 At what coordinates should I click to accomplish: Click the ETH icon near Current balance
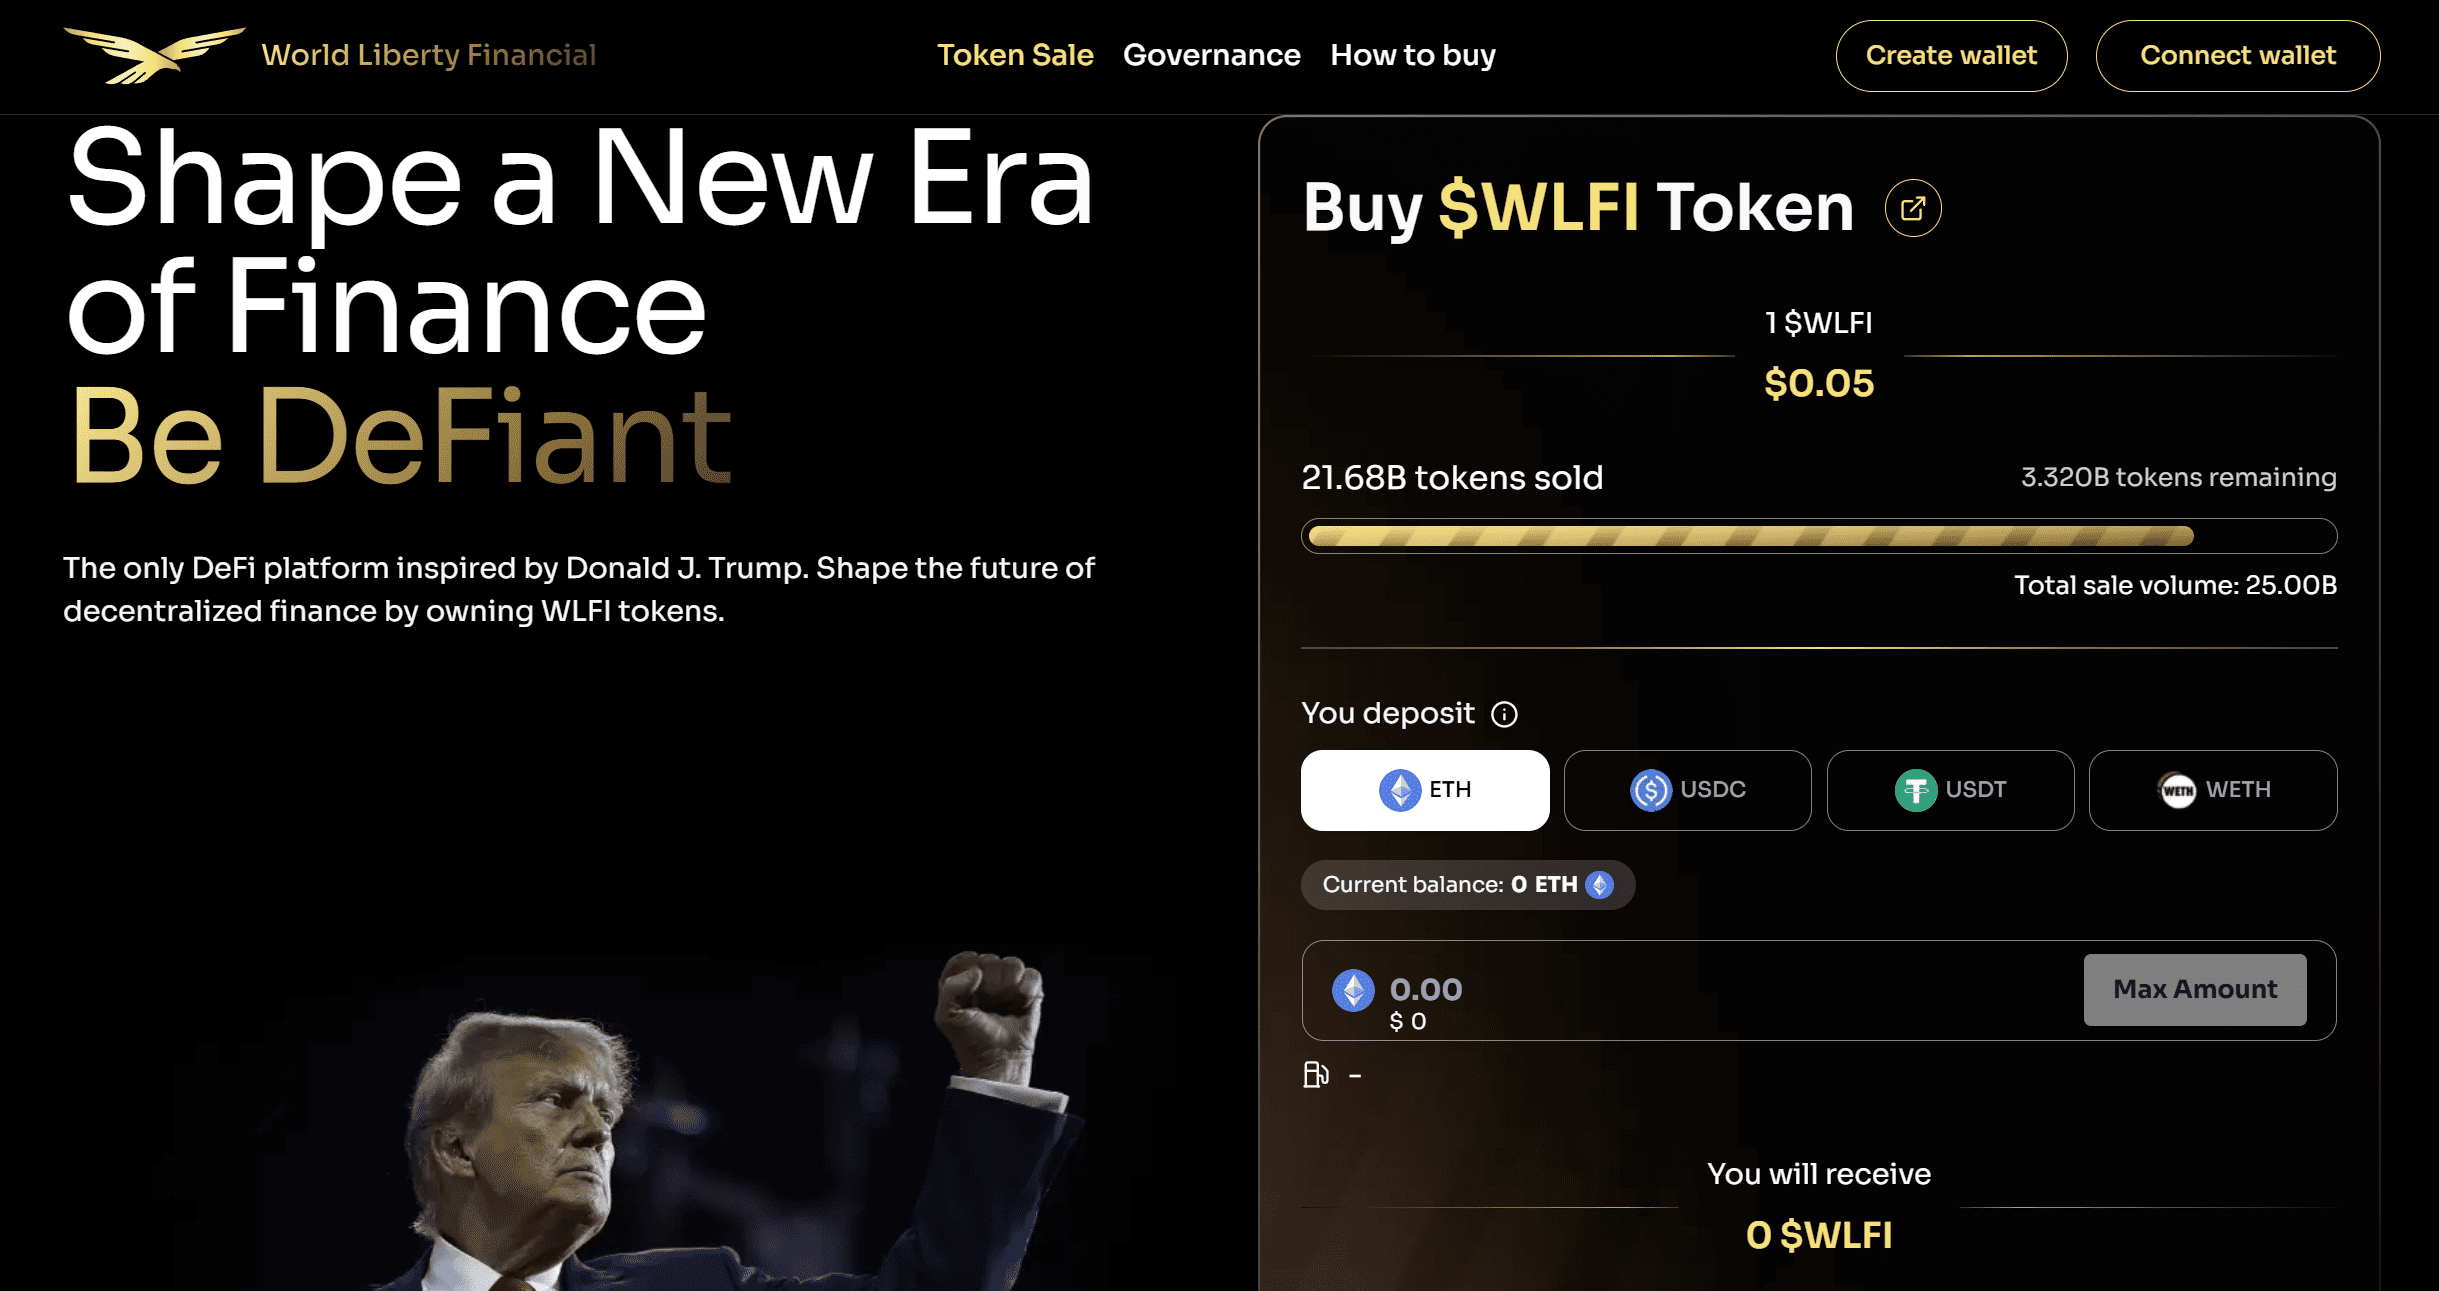(1603, 884)
